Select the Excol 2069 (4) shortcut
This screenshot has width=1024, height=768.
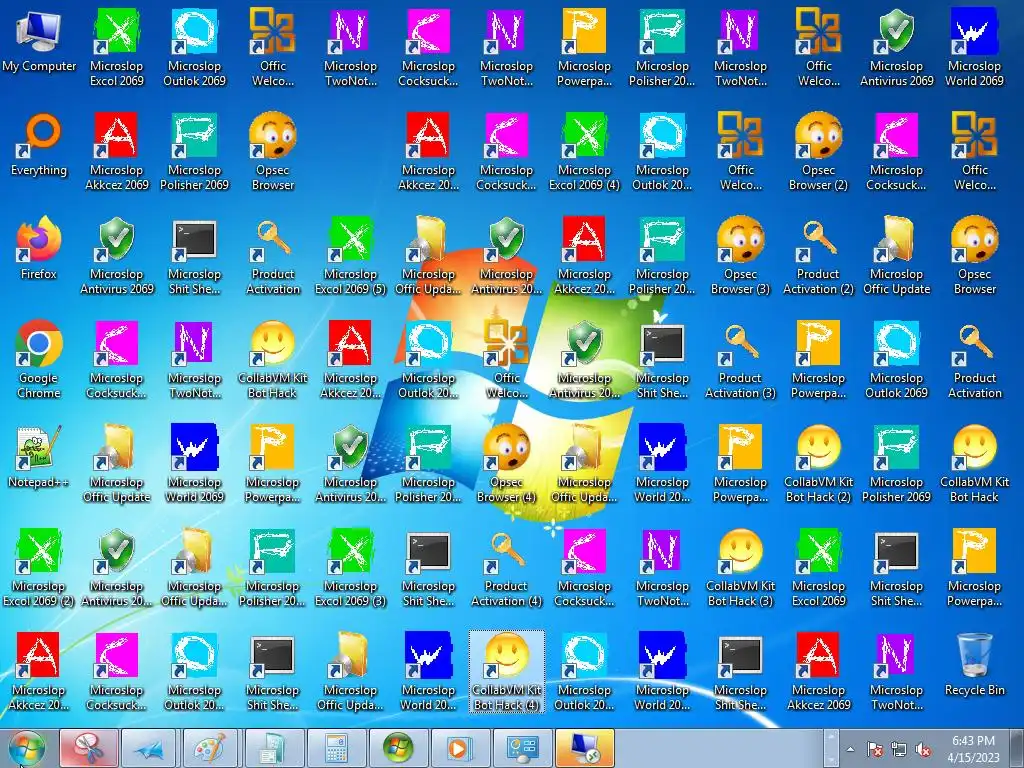[x=584, y=152]
